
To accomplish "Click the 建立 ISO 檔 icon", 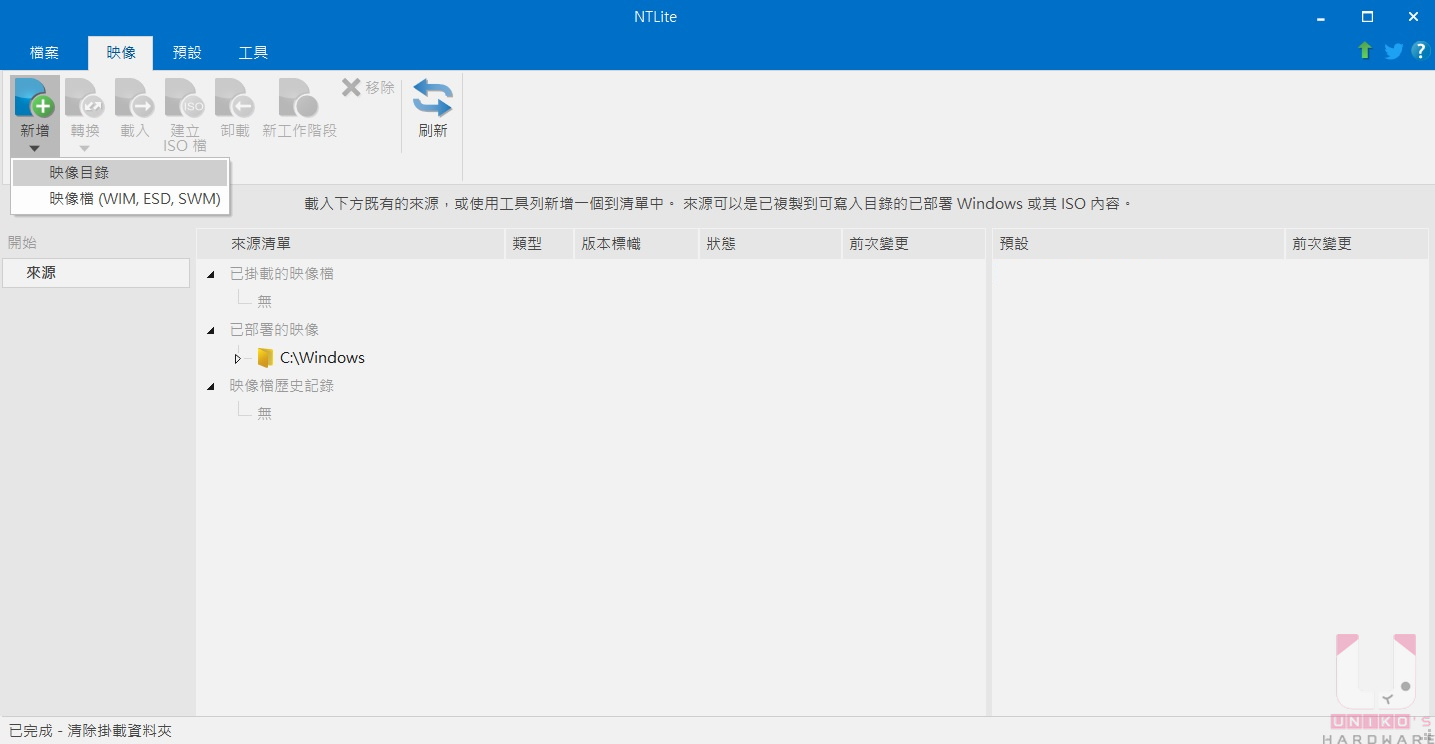I will [185, 98].
